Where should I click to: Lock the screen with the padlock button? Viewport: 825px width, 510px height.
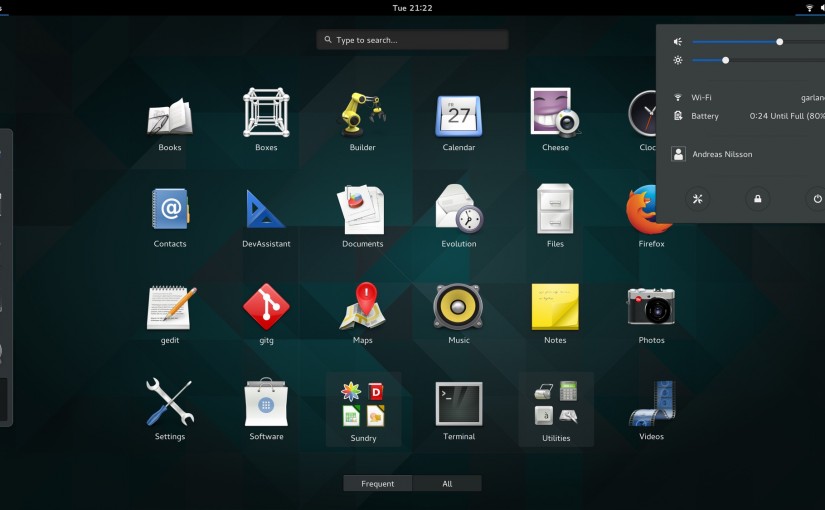point(757,198)
